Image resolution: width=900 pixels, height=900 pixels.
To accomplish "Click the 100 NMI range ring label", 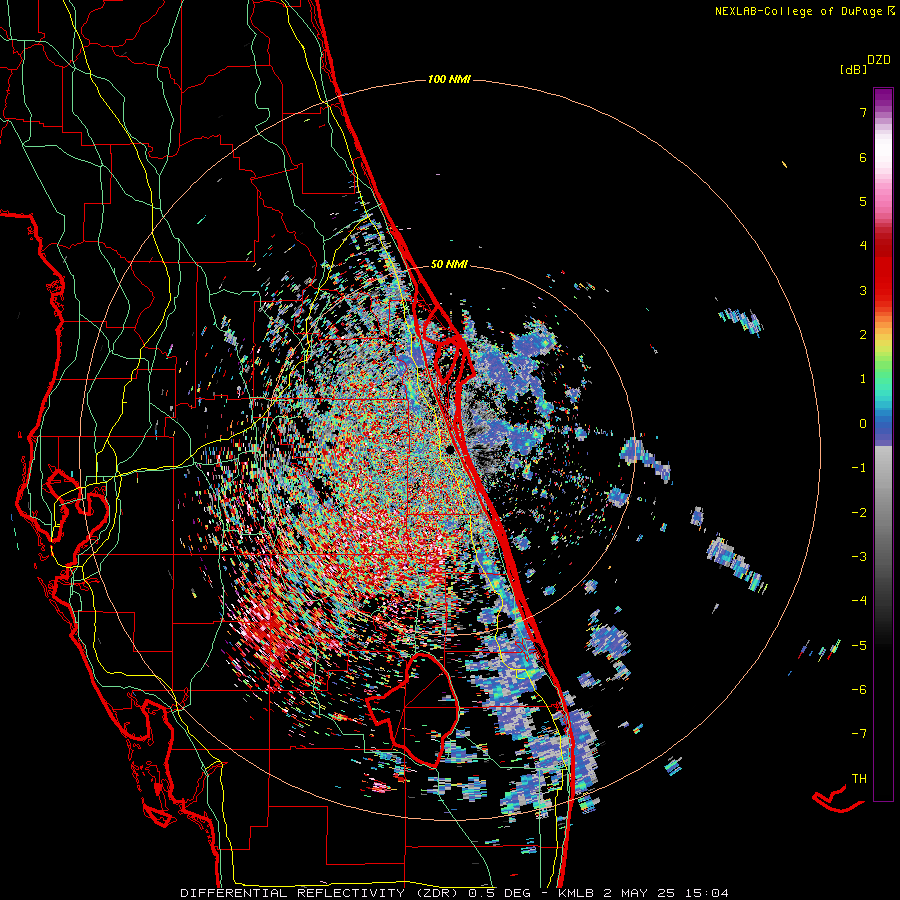I will click(449, 79).
